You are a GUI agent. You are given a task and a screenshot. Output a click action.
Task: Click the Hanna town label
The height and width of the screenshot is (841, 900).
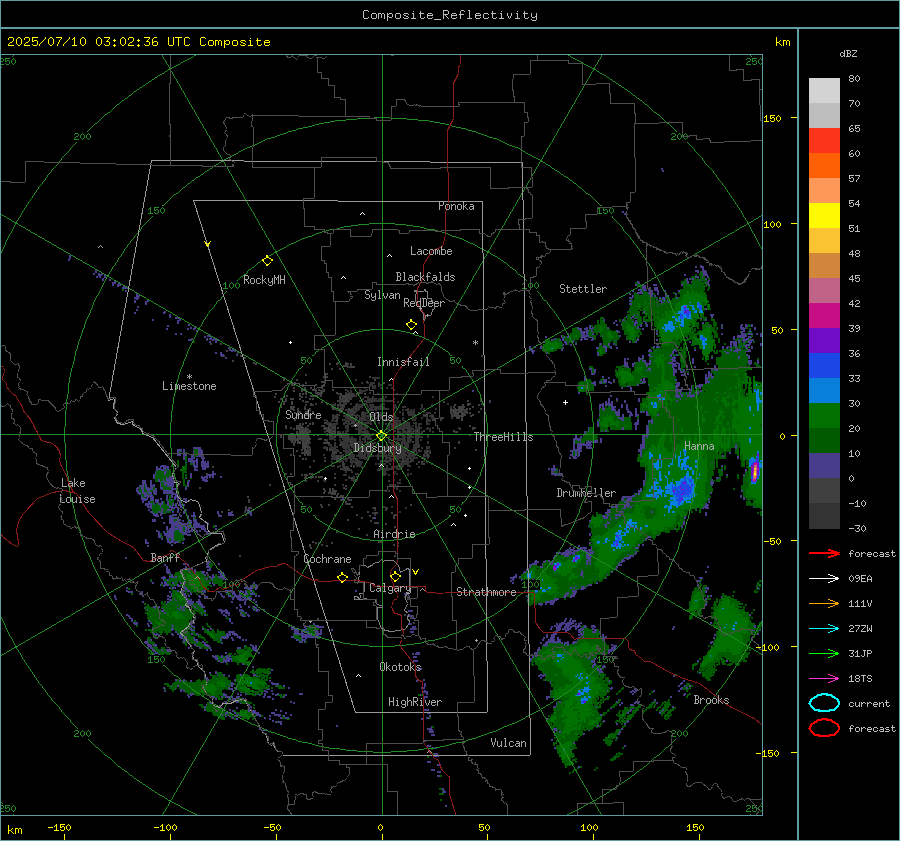699,446
